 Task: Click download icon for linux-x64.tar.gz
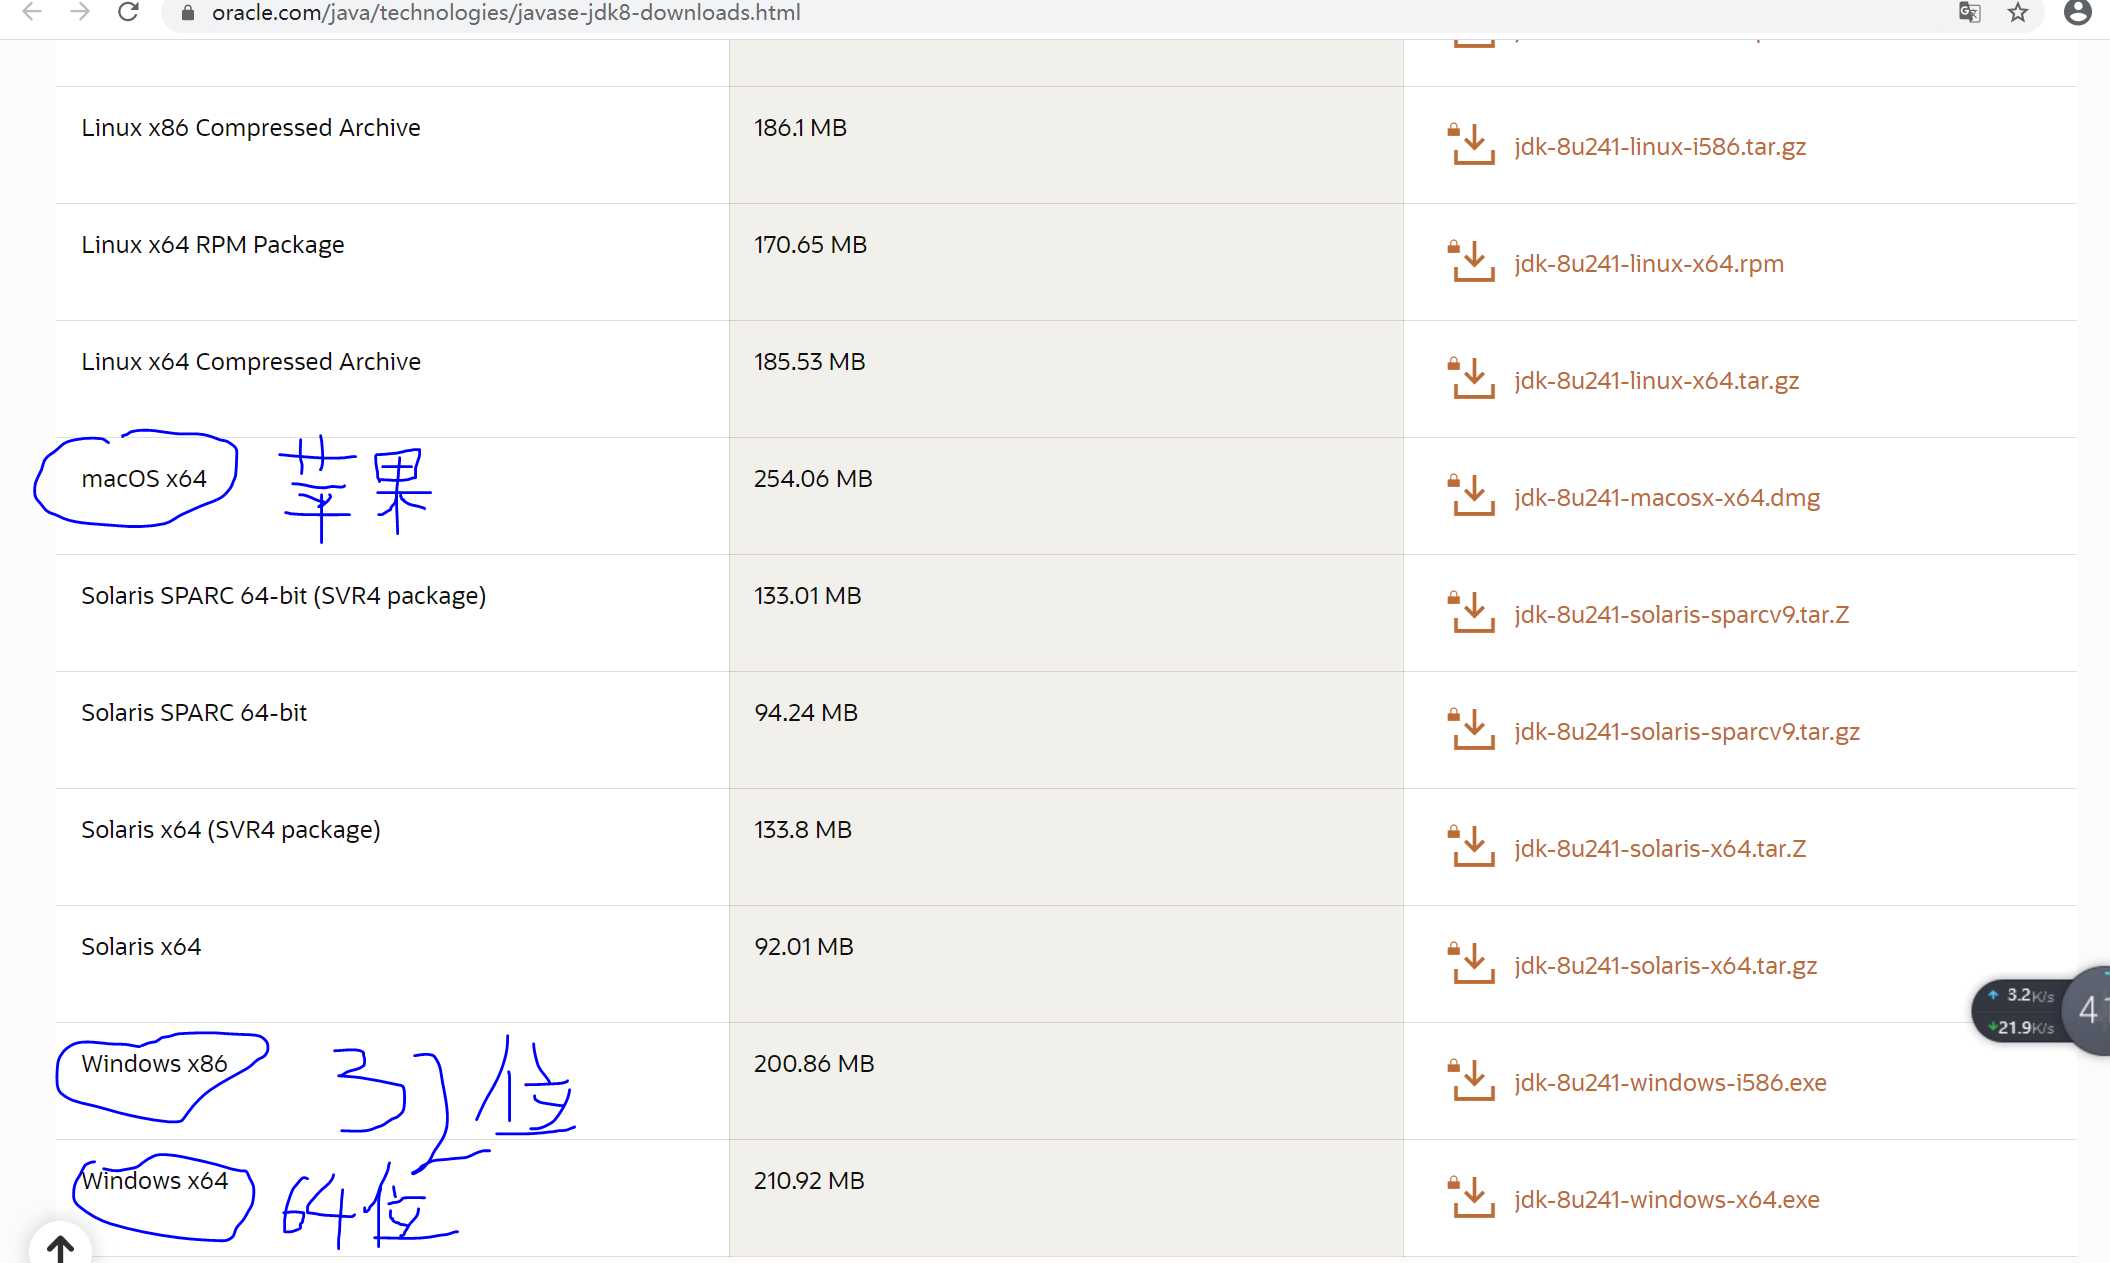click(x=1471, y=379)
